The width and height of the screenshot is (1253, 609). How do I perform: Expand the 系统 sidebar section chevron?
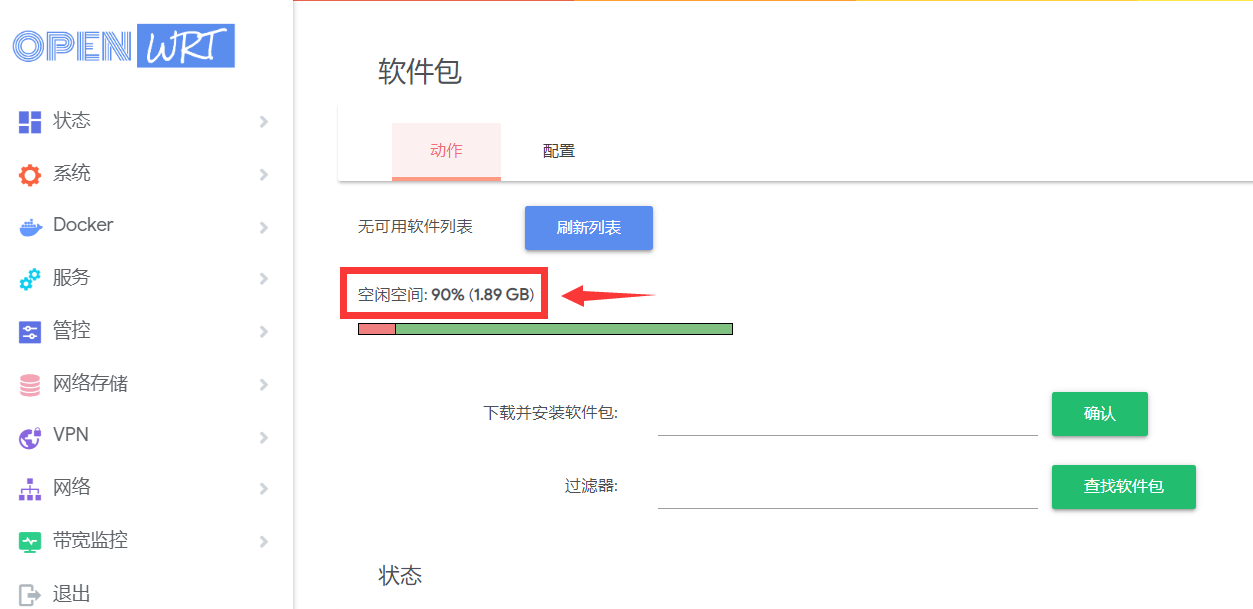pyautogui.click(x=263, y=173)
